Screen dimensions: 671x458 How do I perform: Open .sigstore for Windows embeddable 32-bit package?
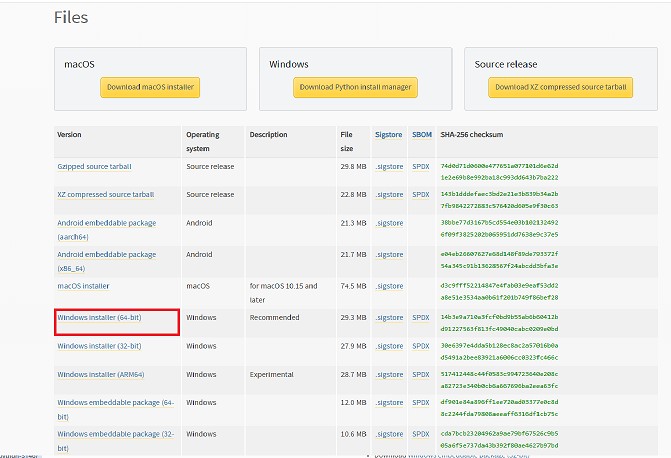(x=389, y=434)
